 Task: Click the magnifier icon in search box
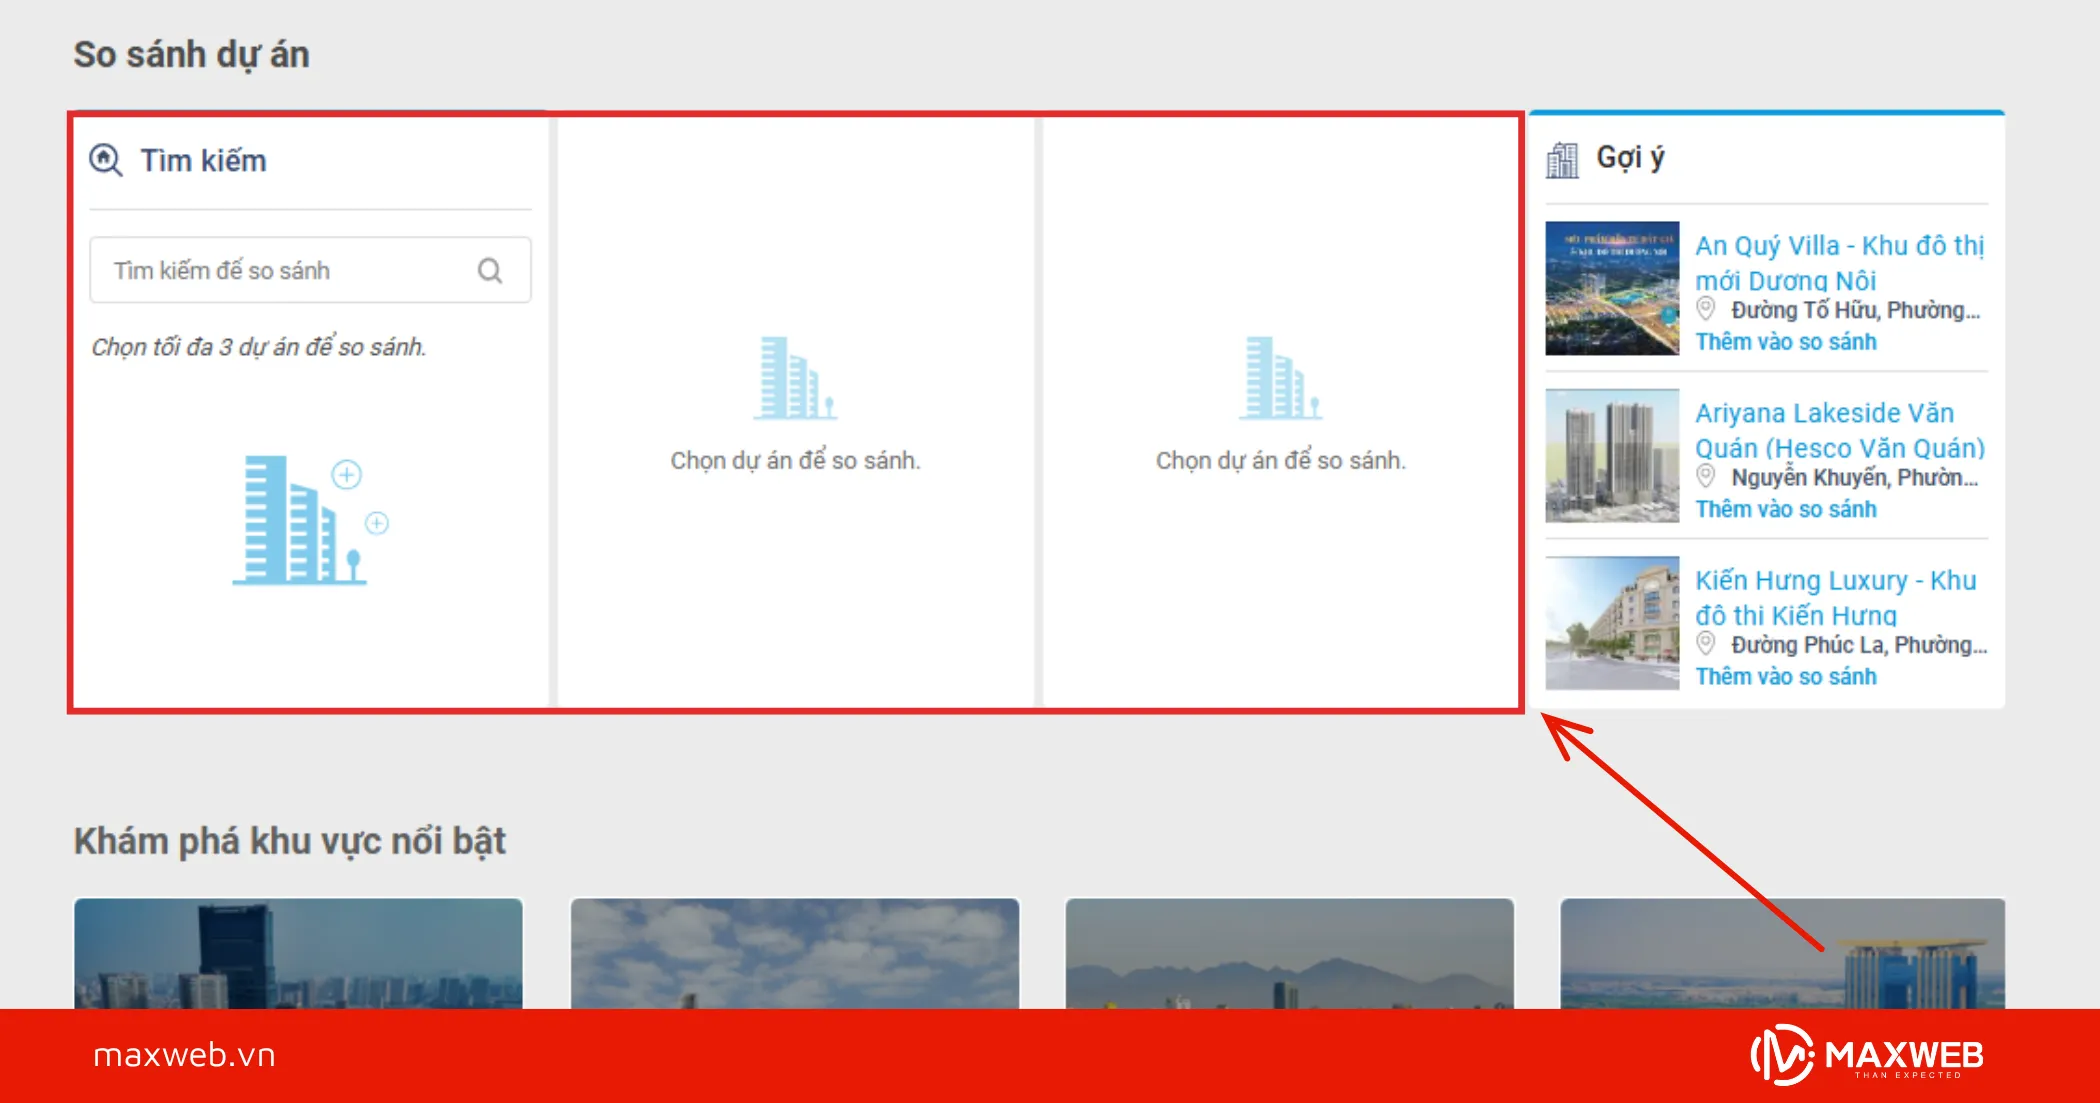pyautogui.click(x=490, y=270)
